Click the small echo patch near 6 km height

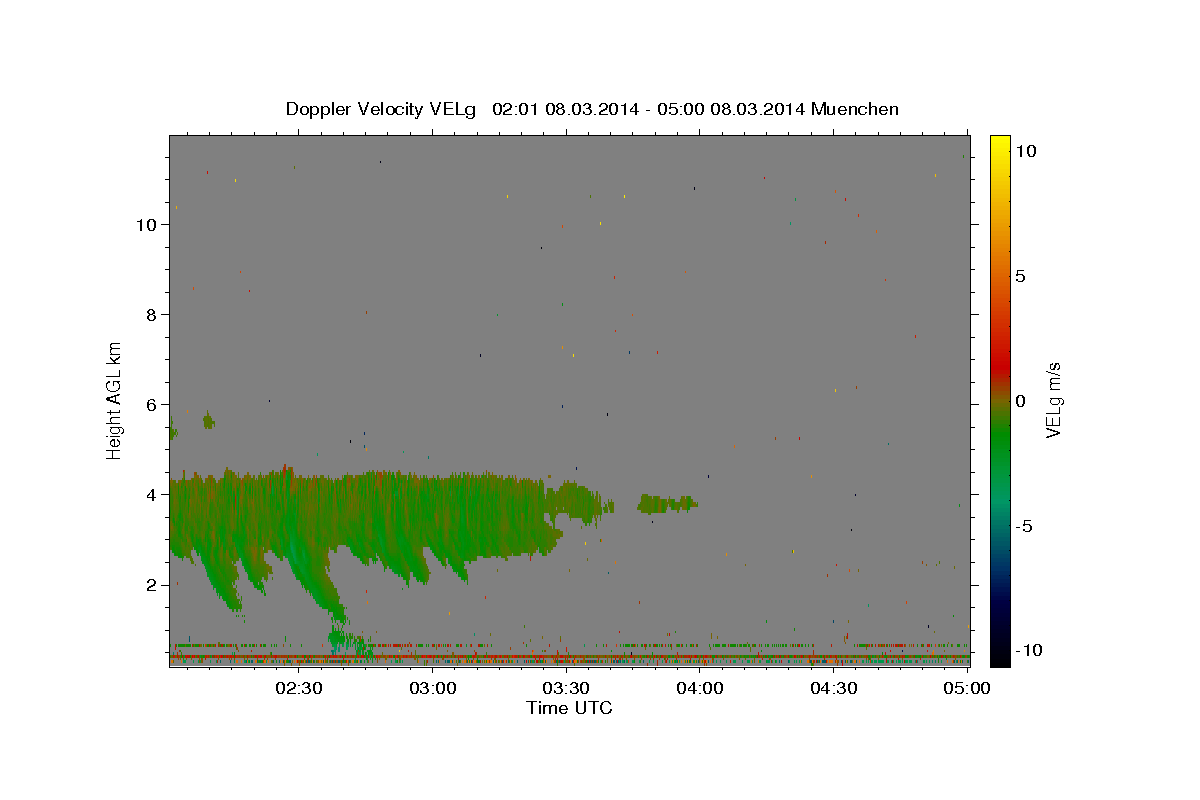(208, 420)
